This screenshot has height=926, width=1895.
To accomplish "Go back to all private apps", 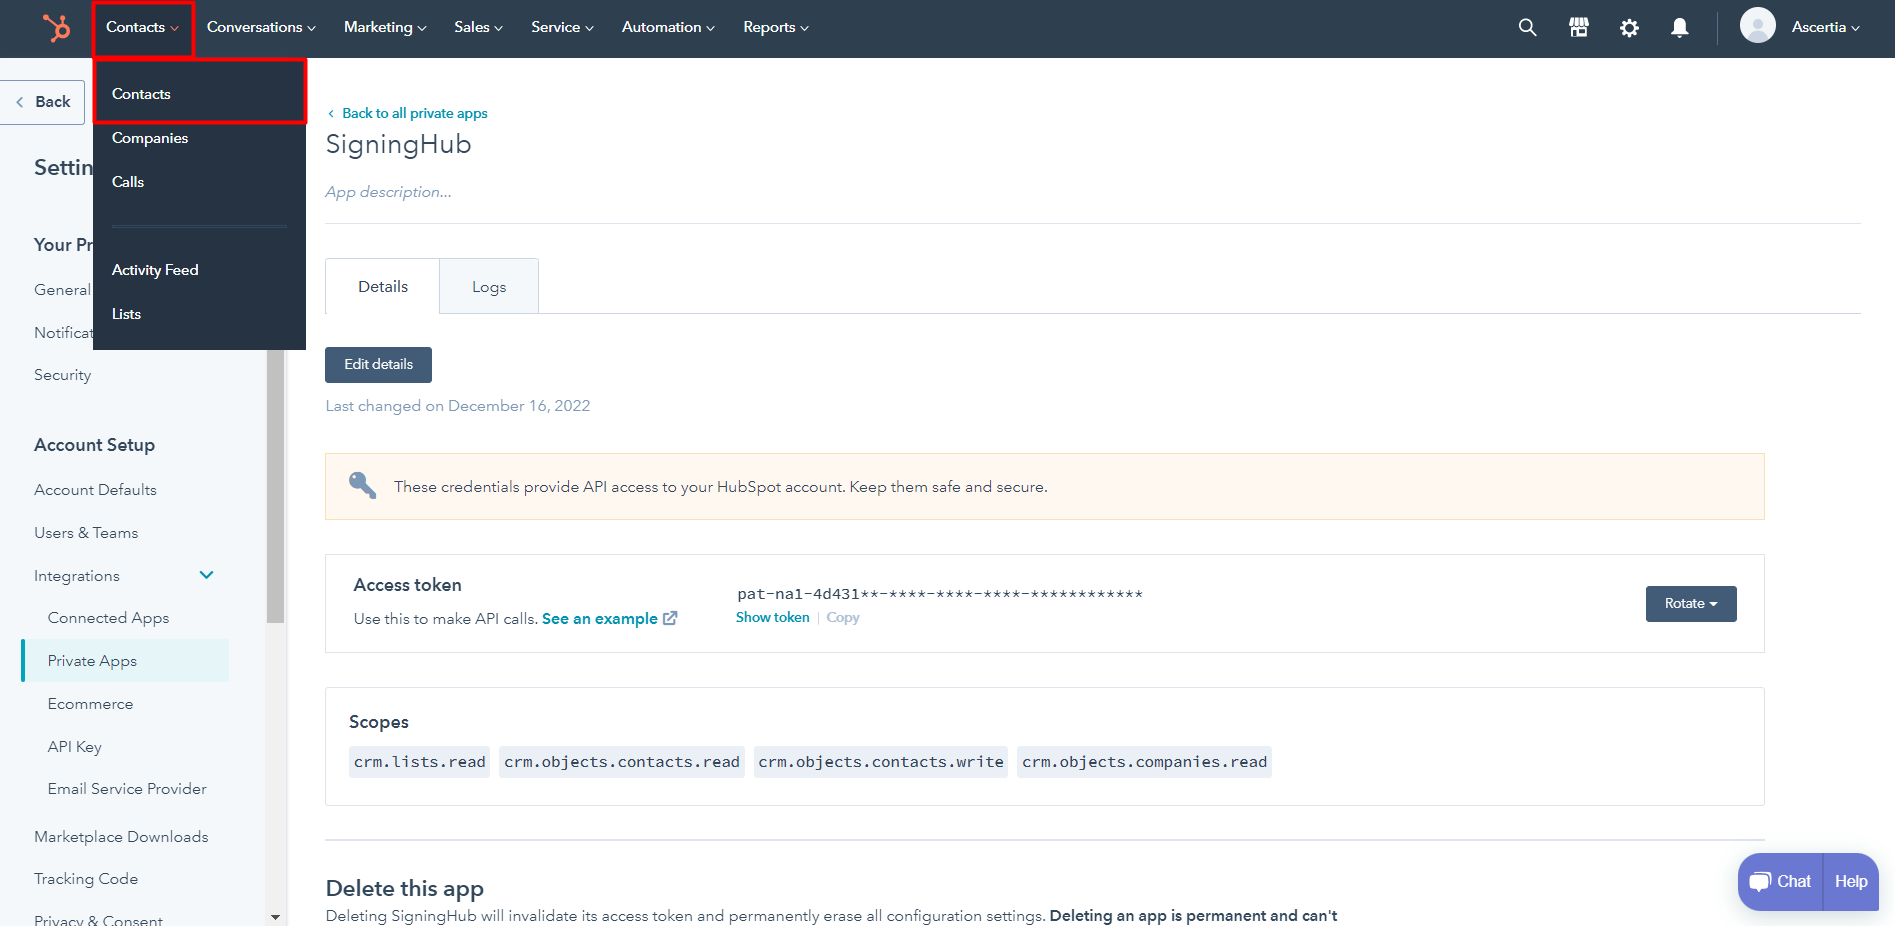I will pyautogui.click(x=408, y=113).
